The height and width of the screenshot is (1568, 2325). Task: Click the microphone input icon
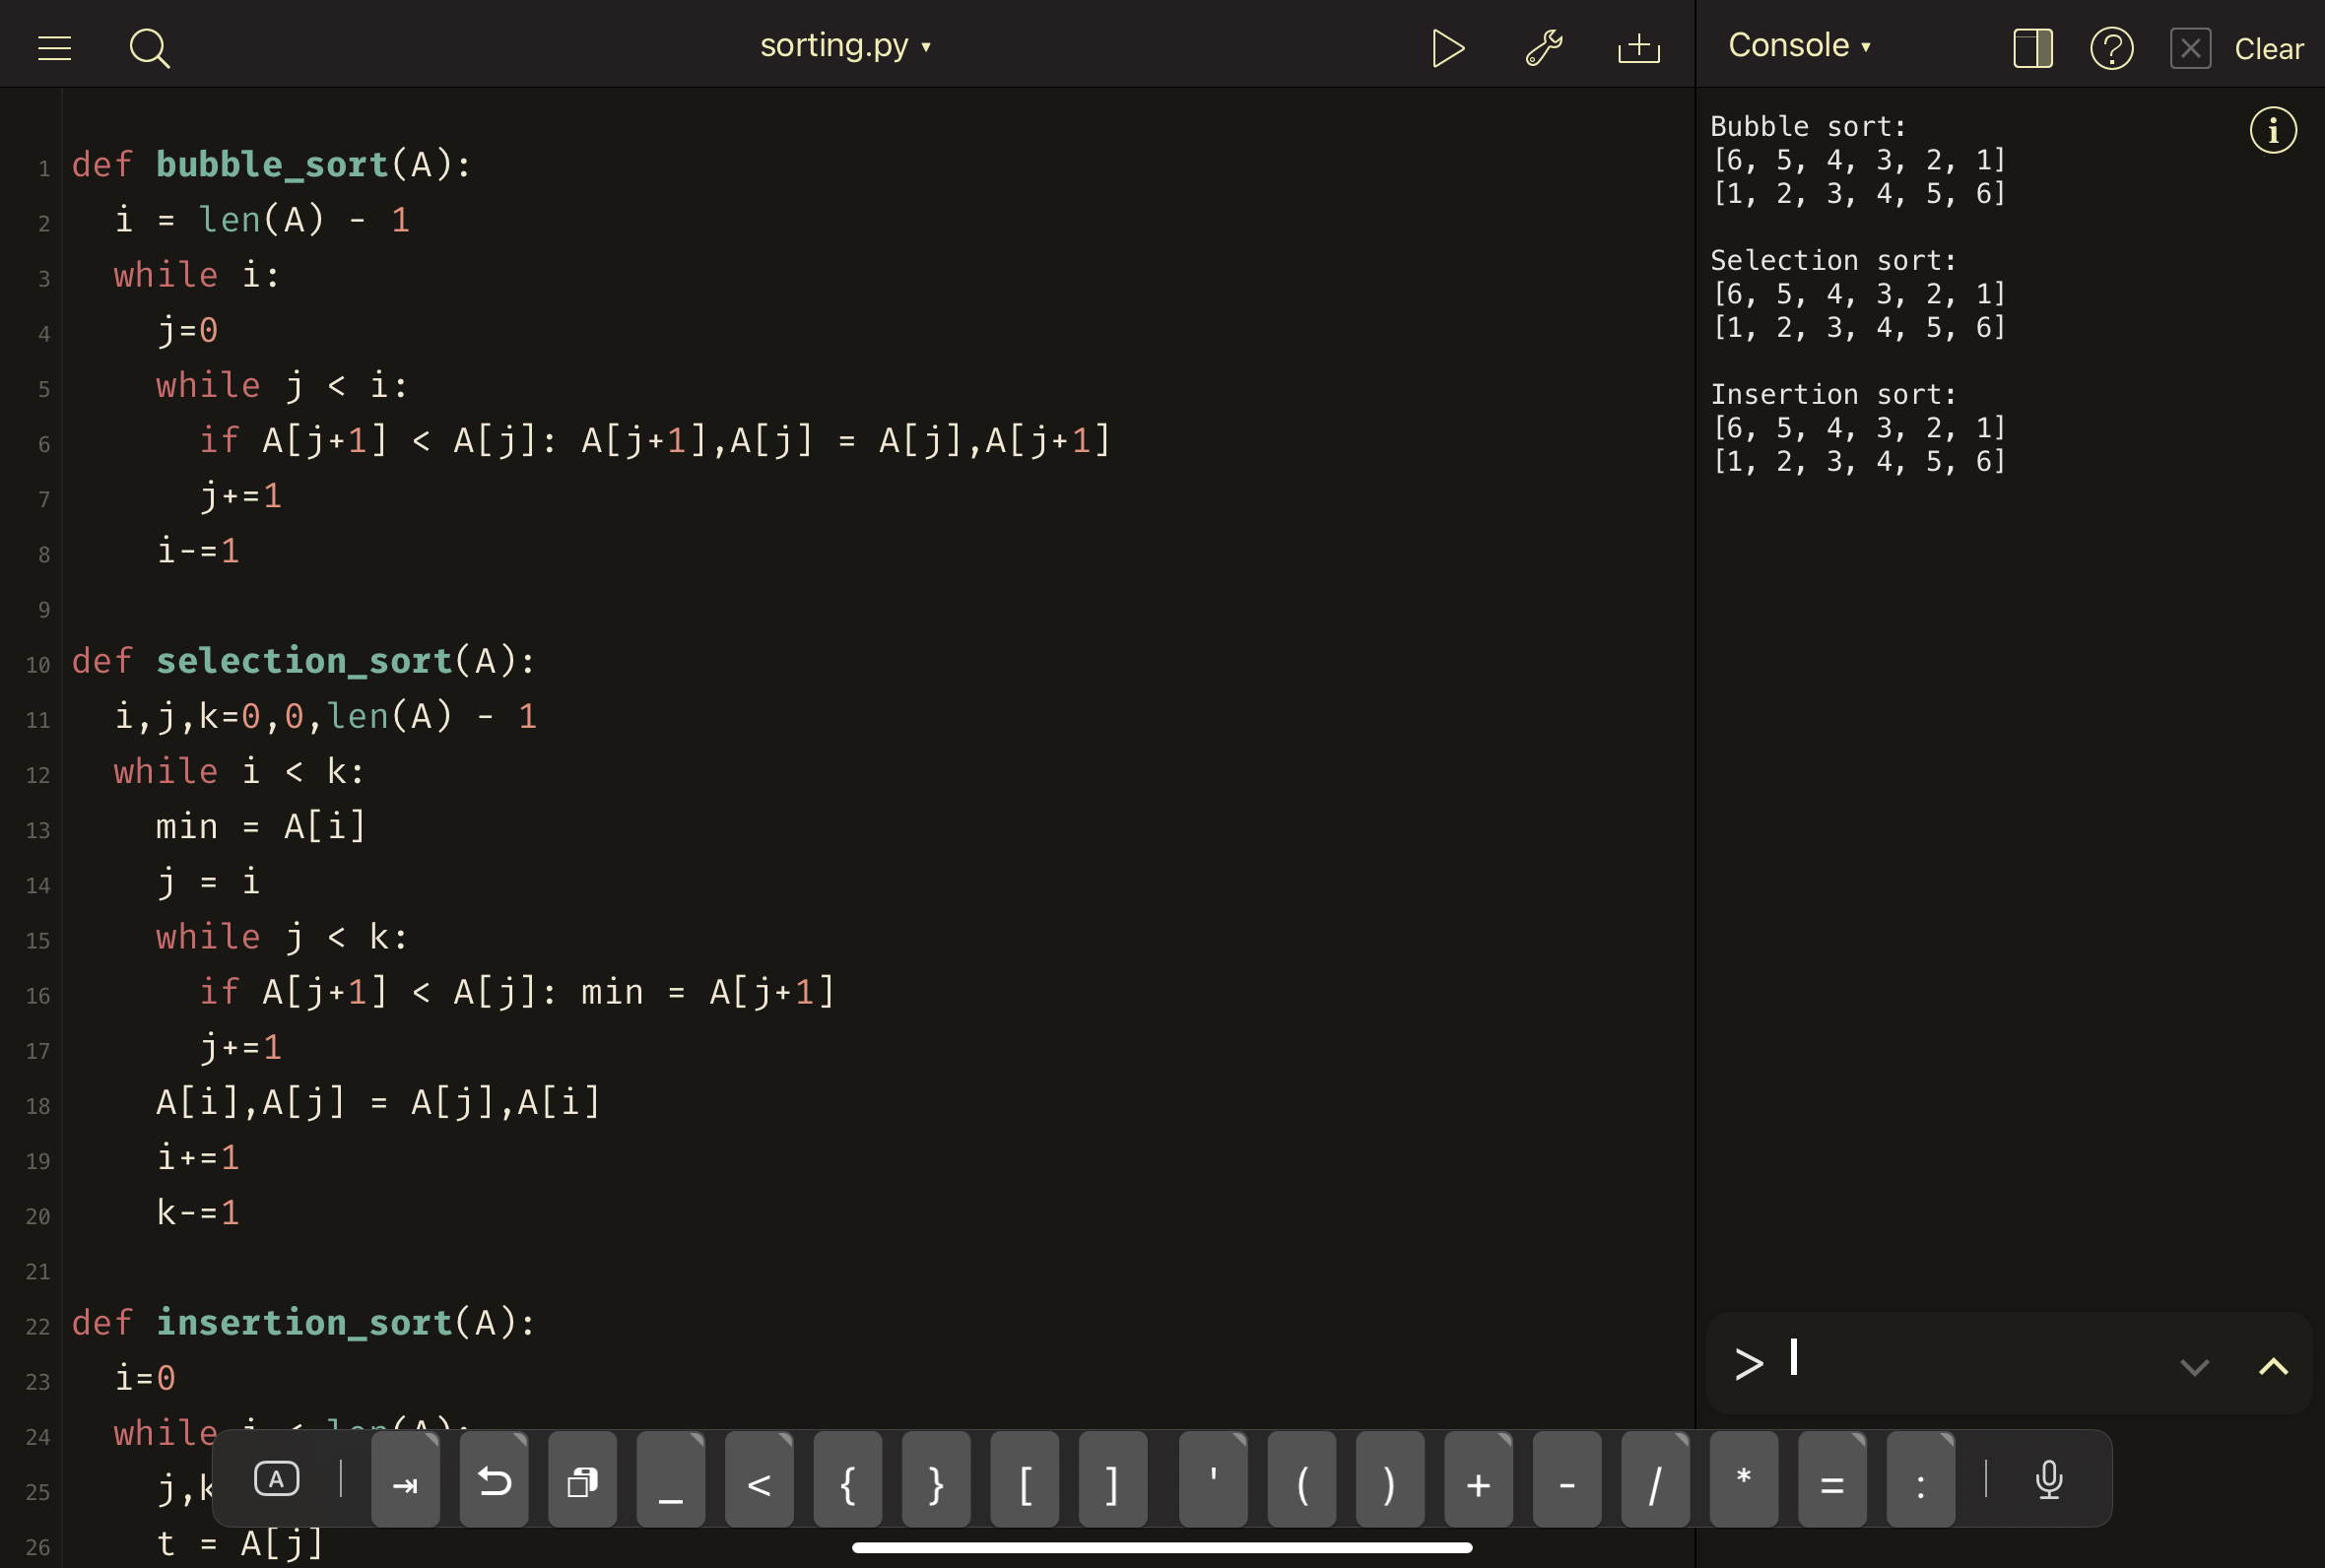2048,1482
